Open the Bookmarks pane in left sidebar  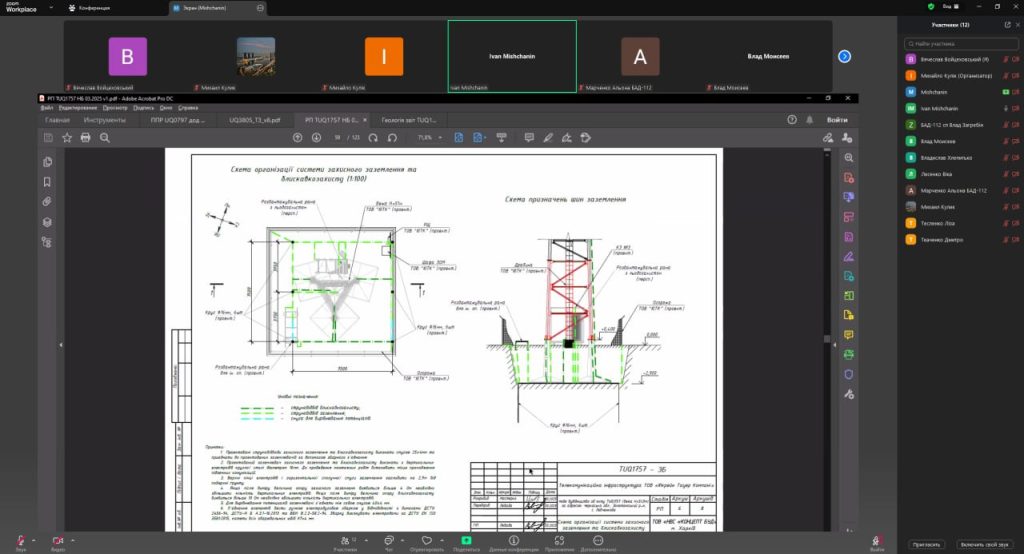pyautogui.click(x=47, y=182)
